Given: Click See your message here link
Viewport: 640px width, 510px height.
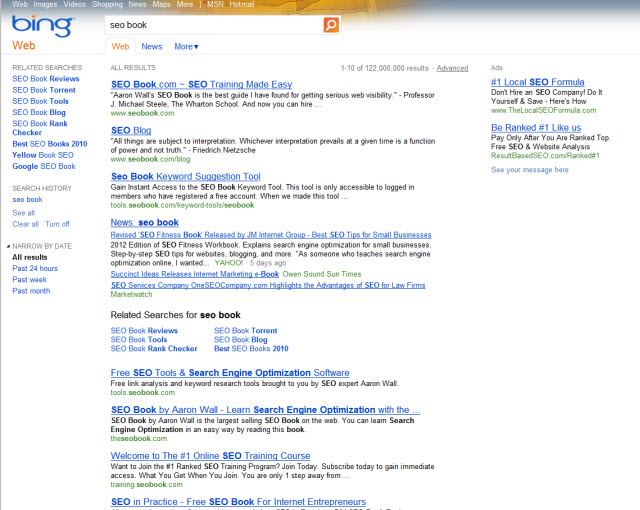Looking at the screenshot, I should tap(530, 170).
